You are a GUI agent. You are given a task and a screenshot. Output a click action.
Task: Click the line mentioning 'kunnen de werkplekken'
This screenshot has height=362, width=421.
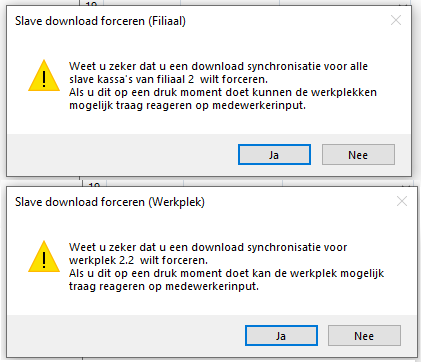point(223,92)
